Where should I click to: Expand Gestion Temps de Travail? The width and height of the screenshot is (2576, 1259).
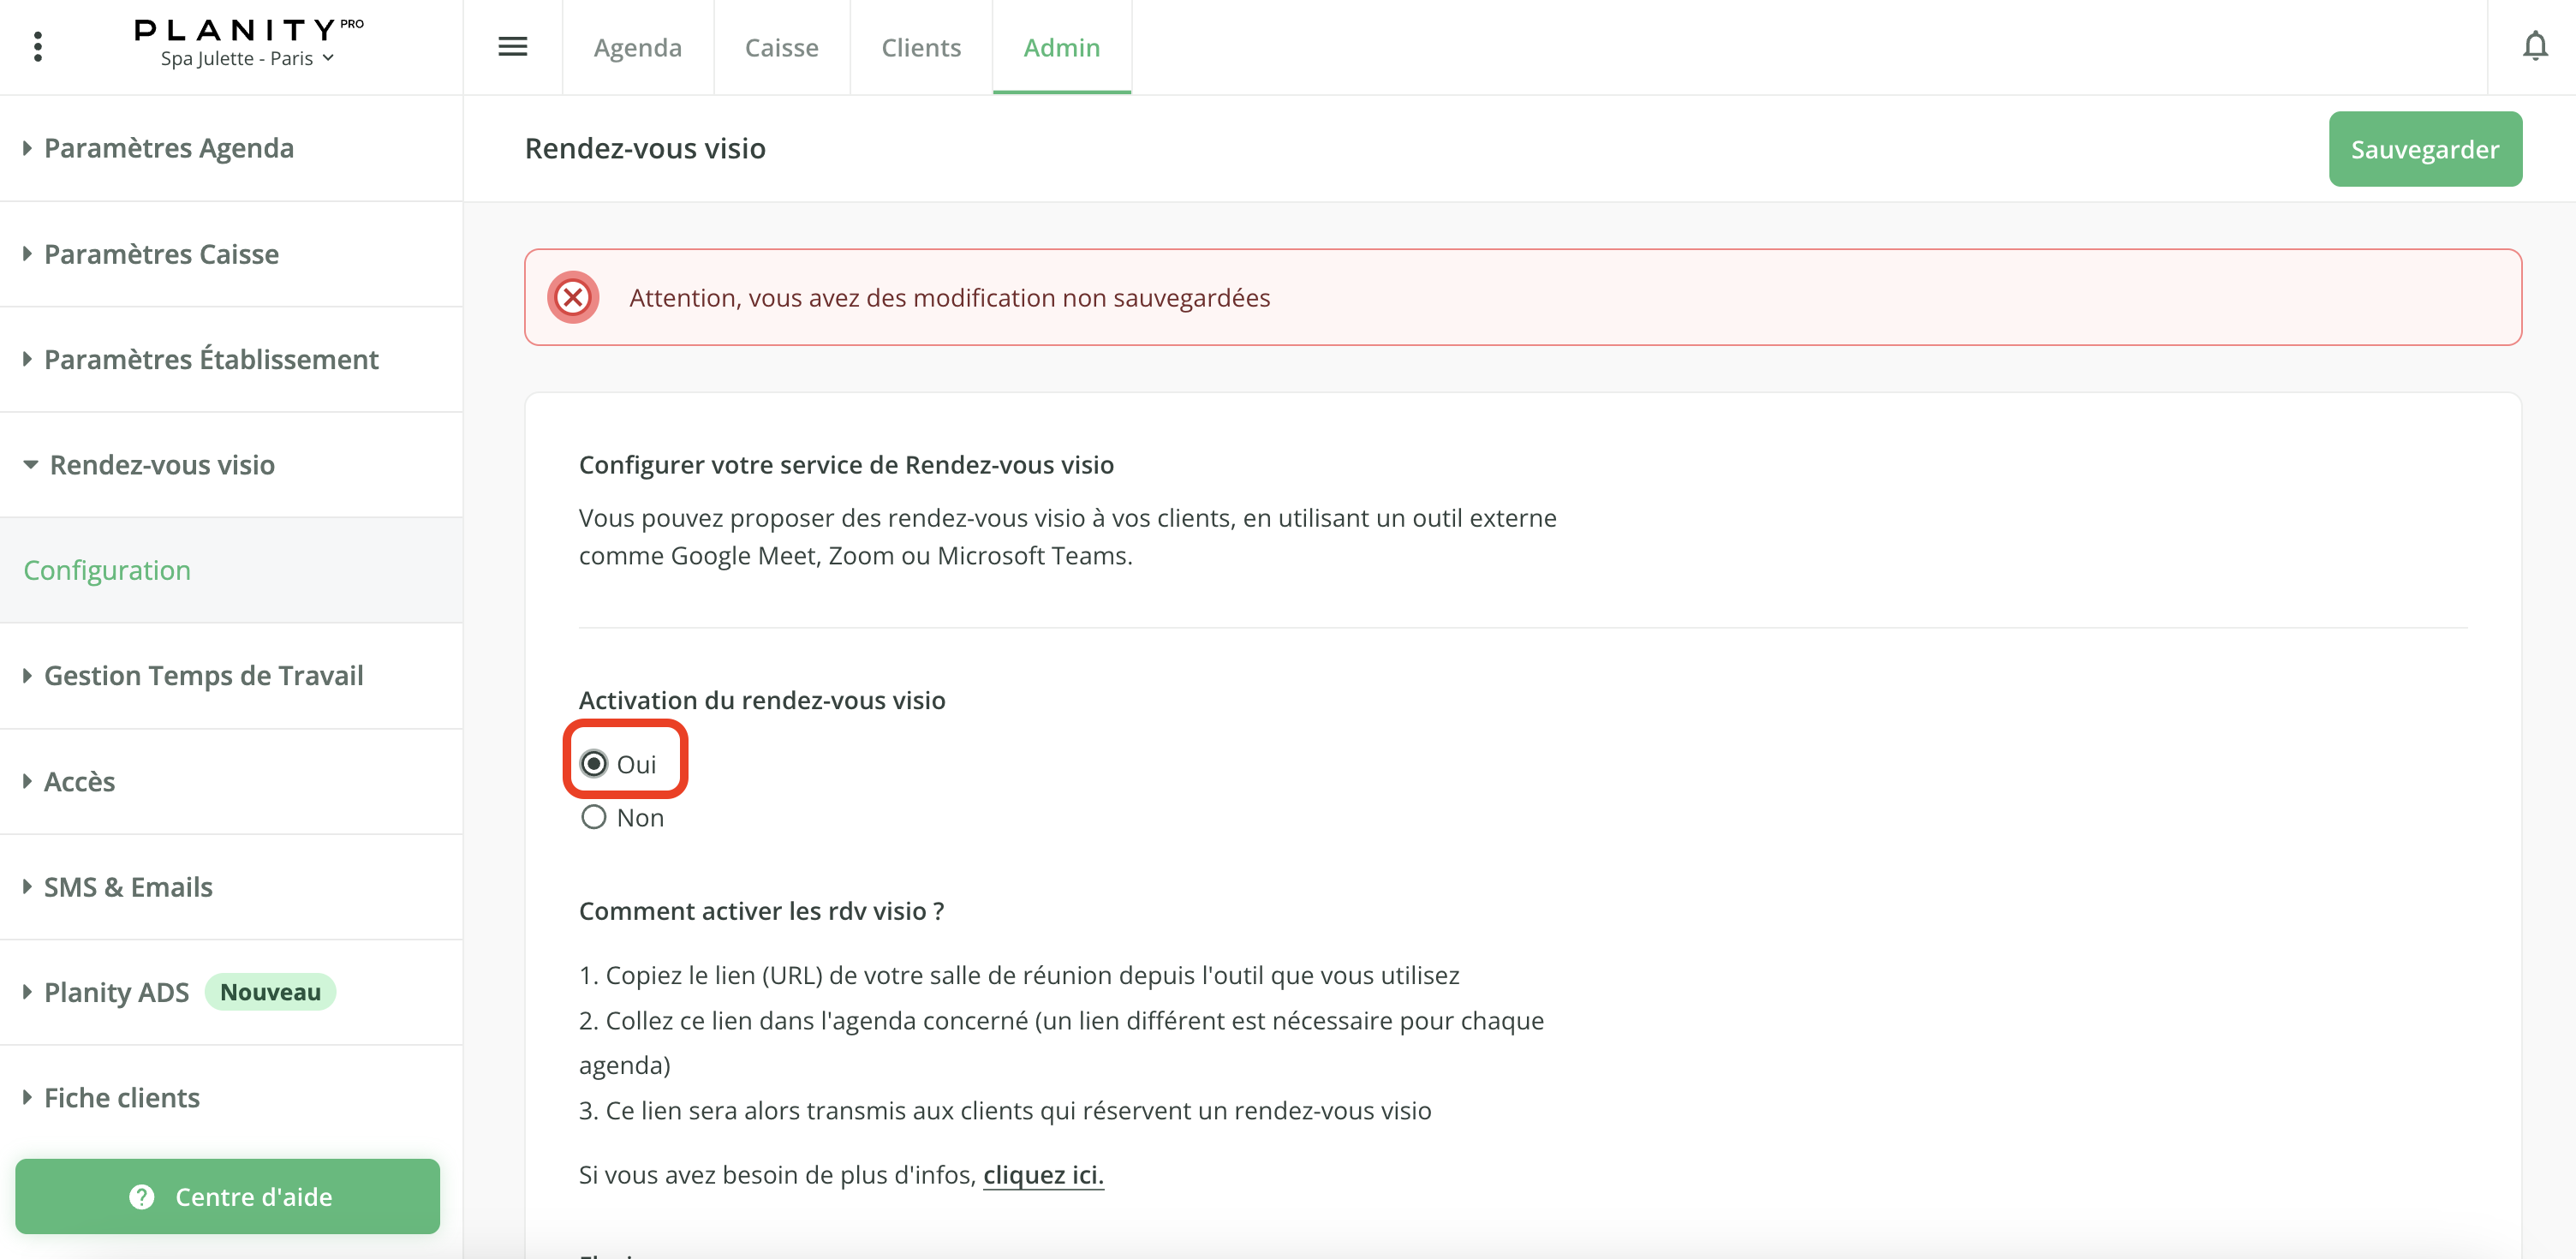(x=203, y=676)
